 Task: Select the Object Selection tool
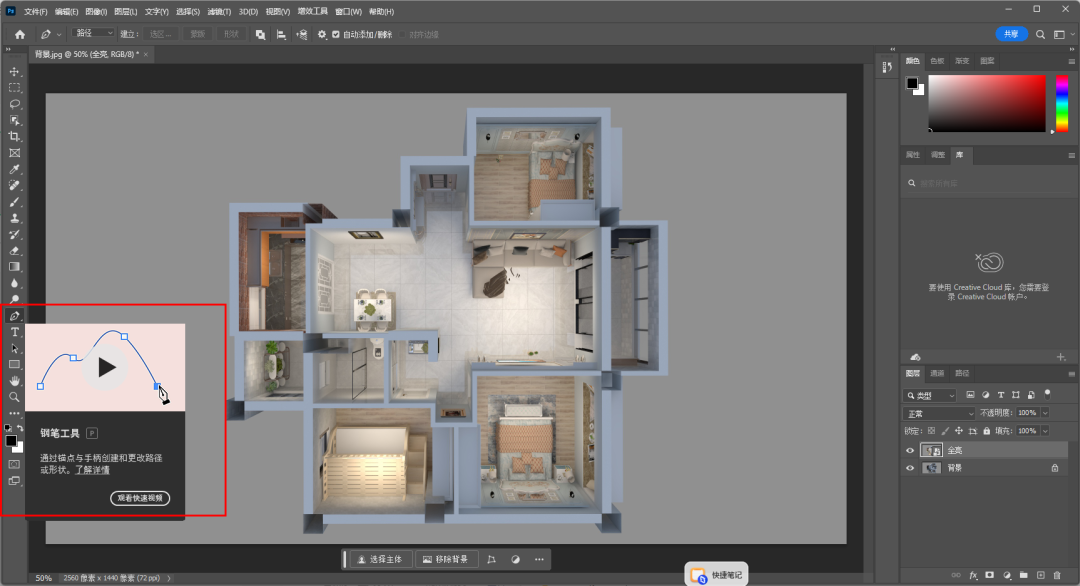tap(14, 121)
